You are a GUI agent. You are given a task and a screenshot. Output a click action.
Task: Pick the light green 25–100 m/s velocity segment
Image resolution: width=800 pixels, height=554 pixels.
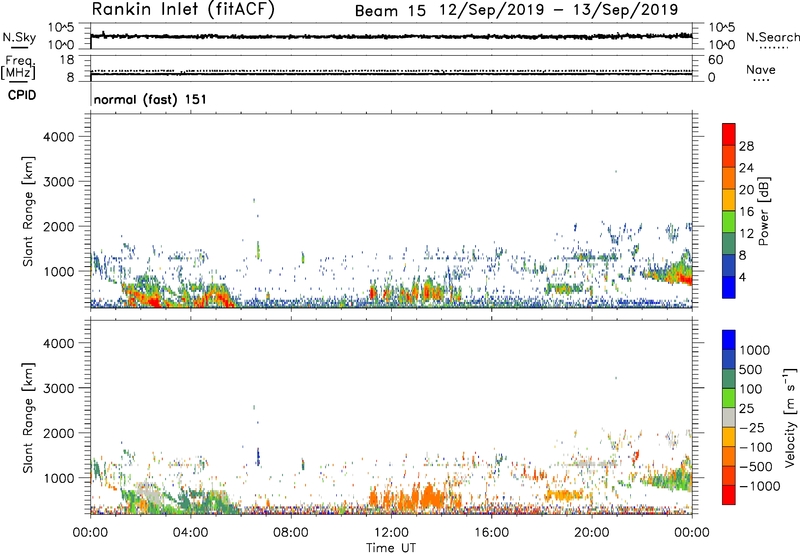729,398
